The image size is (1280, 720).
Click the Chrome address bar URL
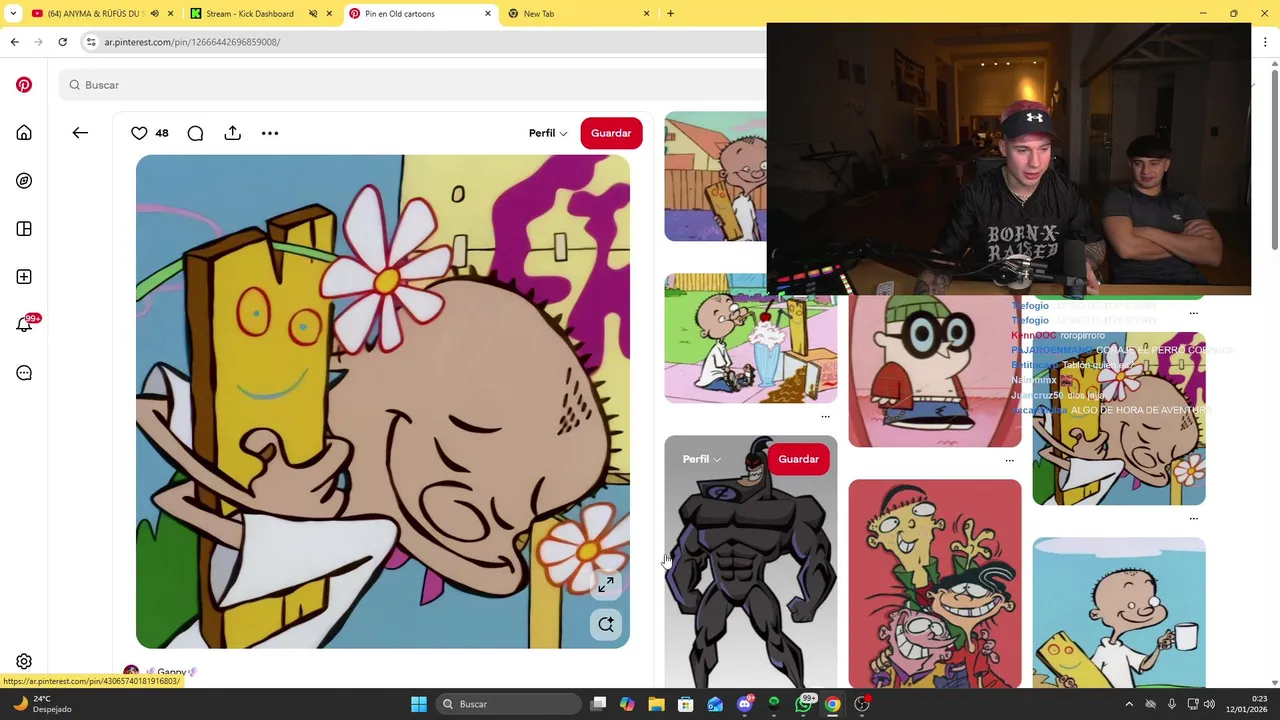[x=192, y=42]
